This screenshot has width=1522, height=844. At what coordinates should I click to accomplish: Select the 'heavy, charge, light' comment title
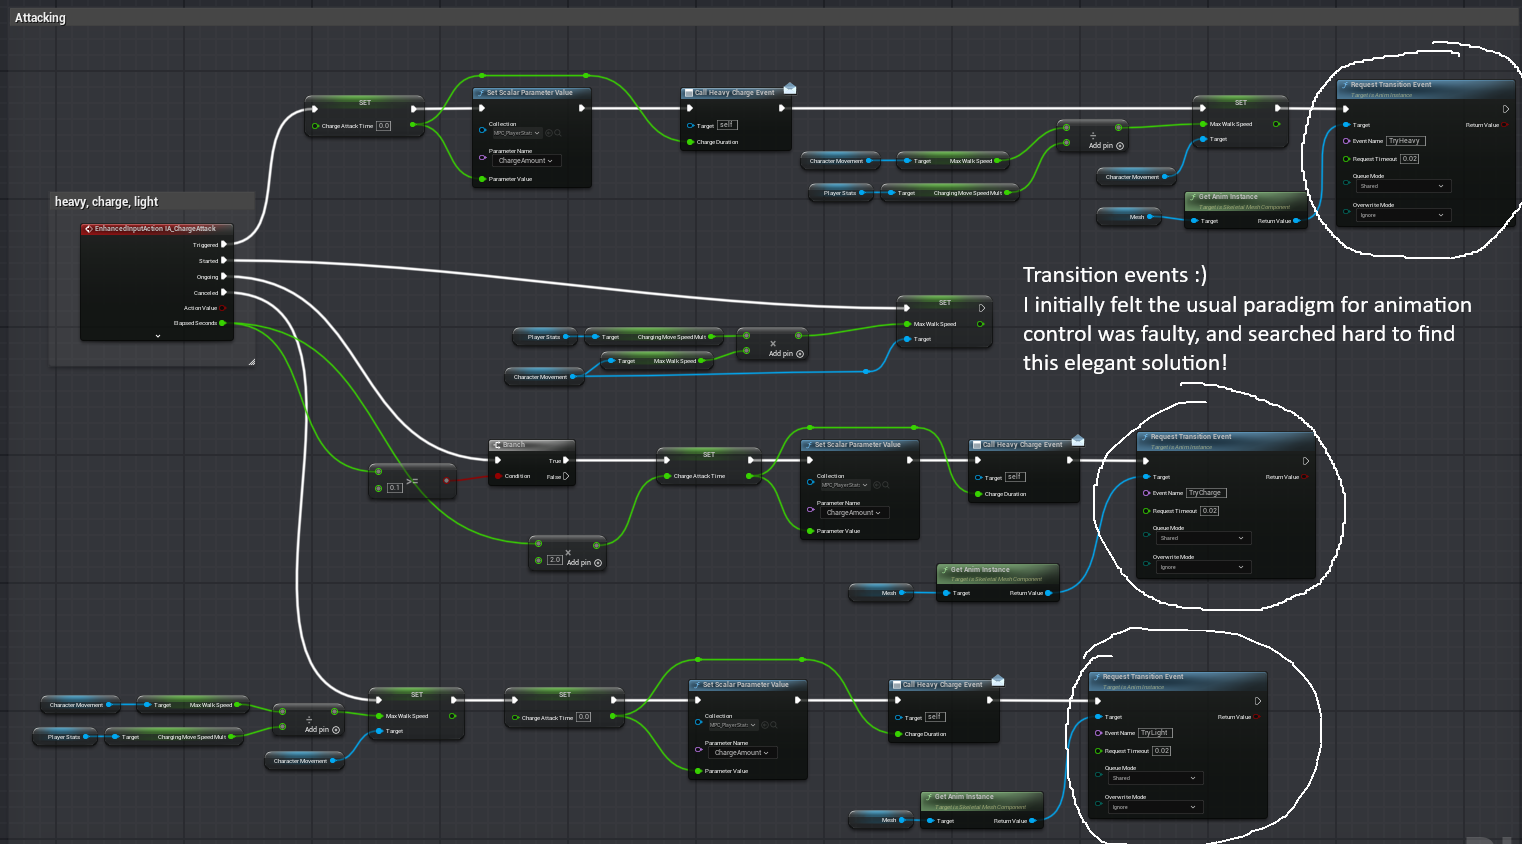point(106,202)
